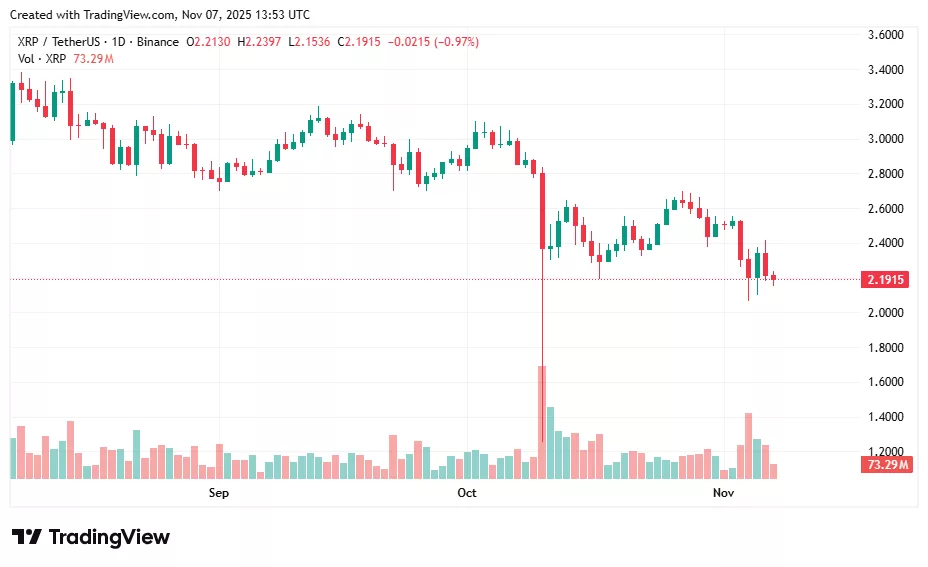Viewport: 928px width, 567px height.
Task: Click the first large green candle at far left
Action: [x=12, y=112]
